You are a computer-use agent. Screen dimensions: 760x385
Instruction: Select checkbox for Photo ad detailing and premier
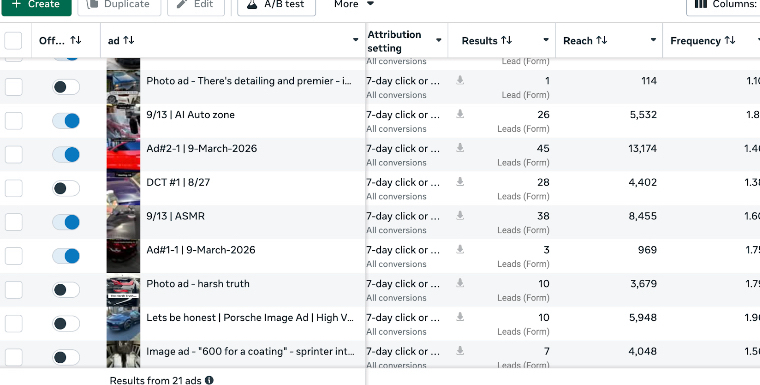14,87
